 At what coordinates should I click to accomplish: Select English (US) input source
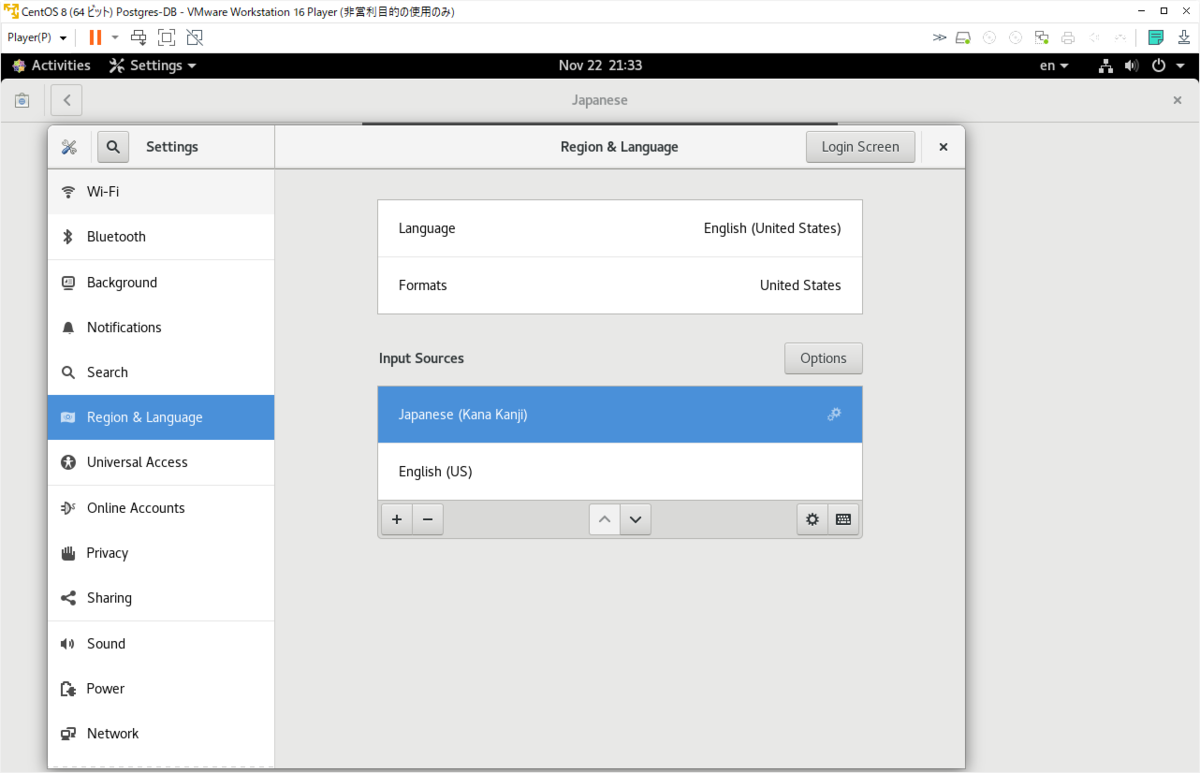(620, 471)
